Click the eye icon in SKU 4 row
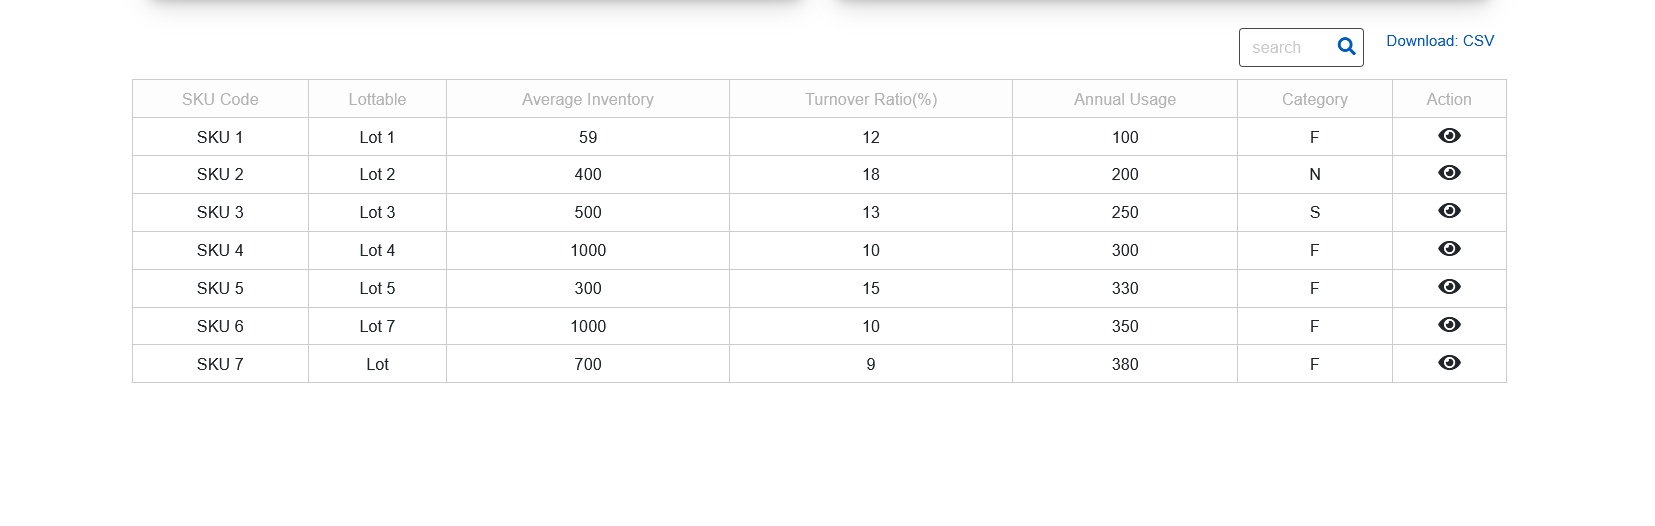 [x=1449, y=249]
